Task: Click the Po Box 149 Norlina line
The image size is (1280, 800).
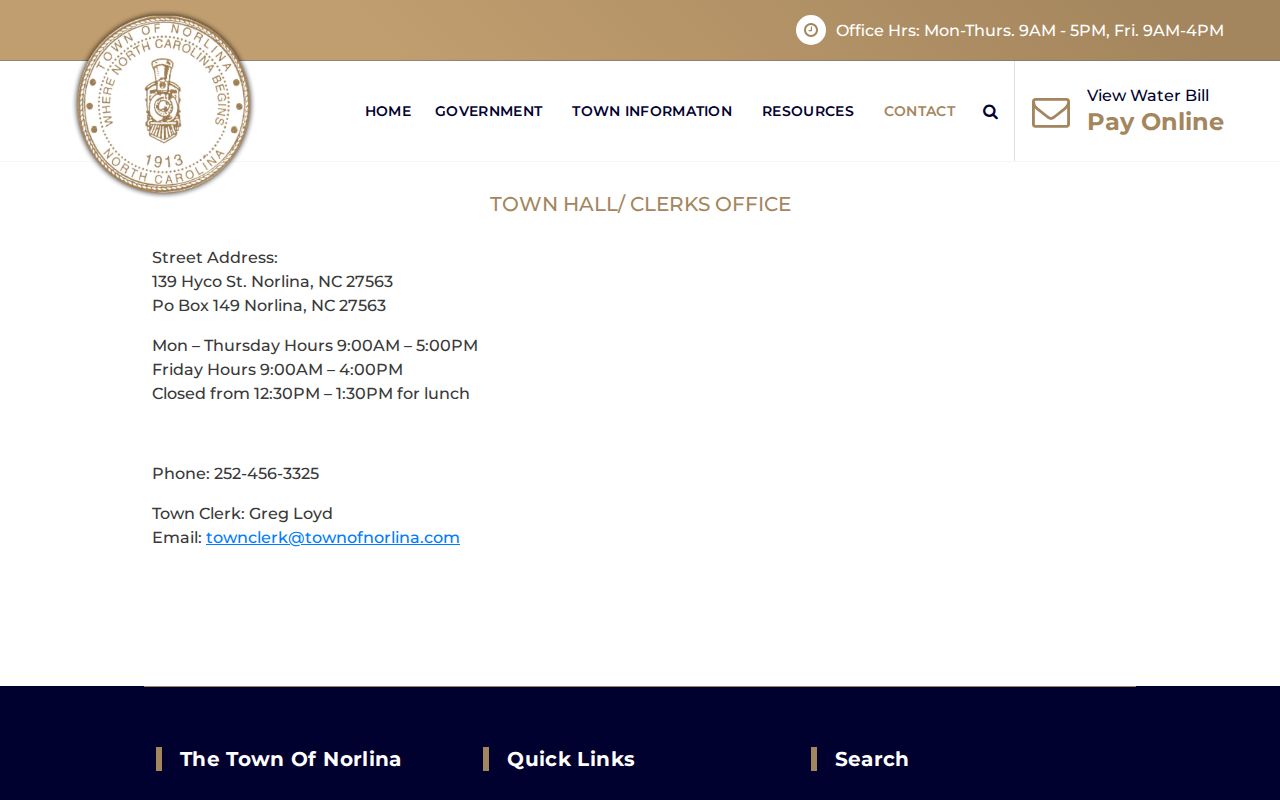Action: 269,305
